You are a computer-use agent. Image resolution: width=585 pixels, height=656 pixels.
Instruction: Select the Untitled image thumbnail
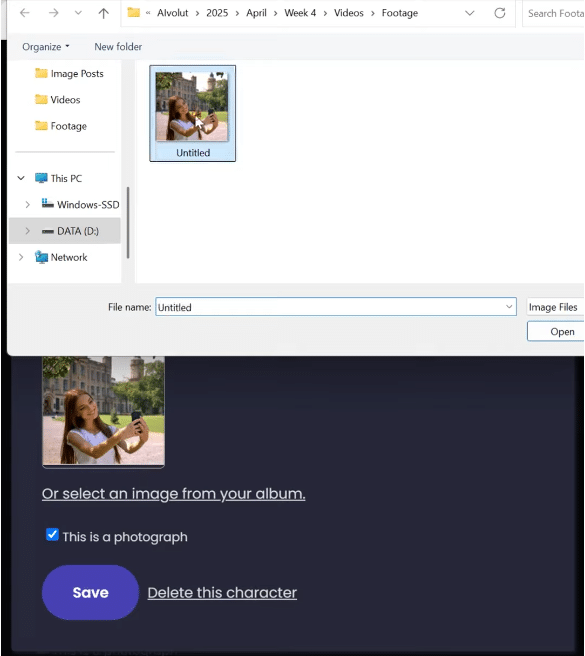(x=192, y=113)
